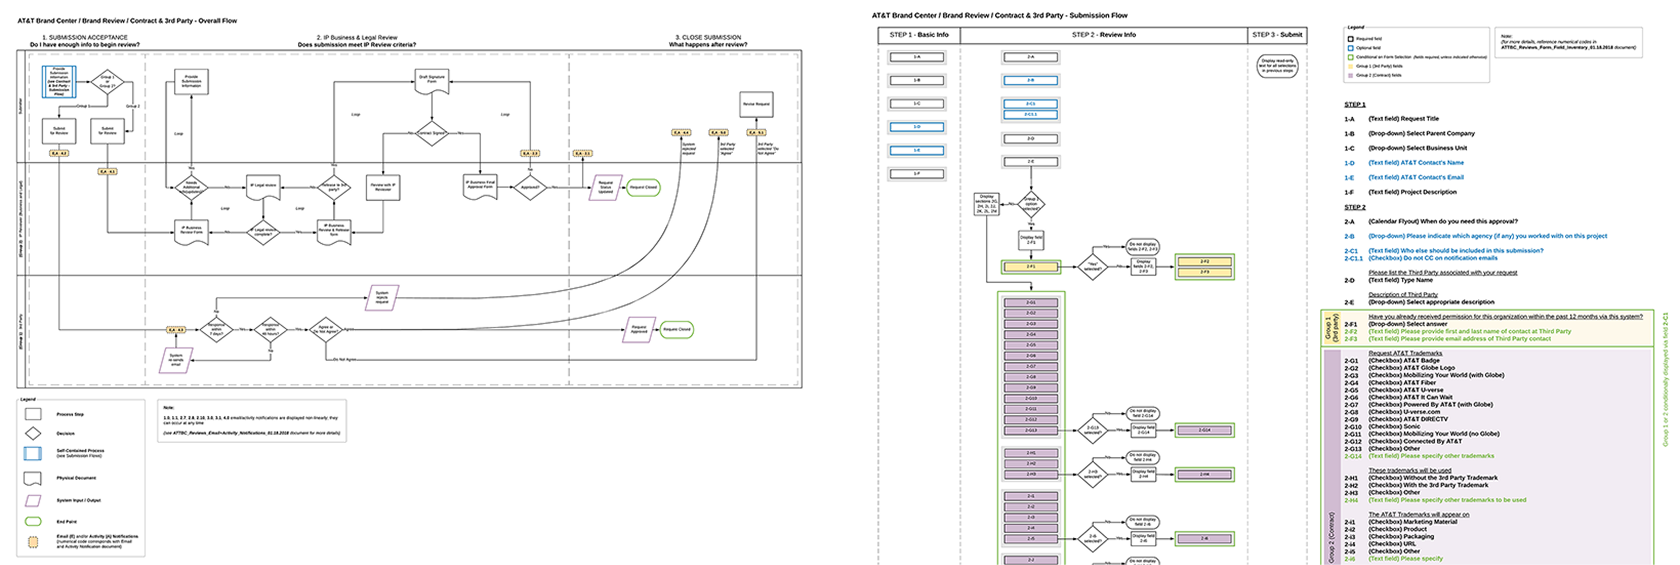Click the Optional field legend symbol
This screenshot has height=565, width=1680.
1351,47
